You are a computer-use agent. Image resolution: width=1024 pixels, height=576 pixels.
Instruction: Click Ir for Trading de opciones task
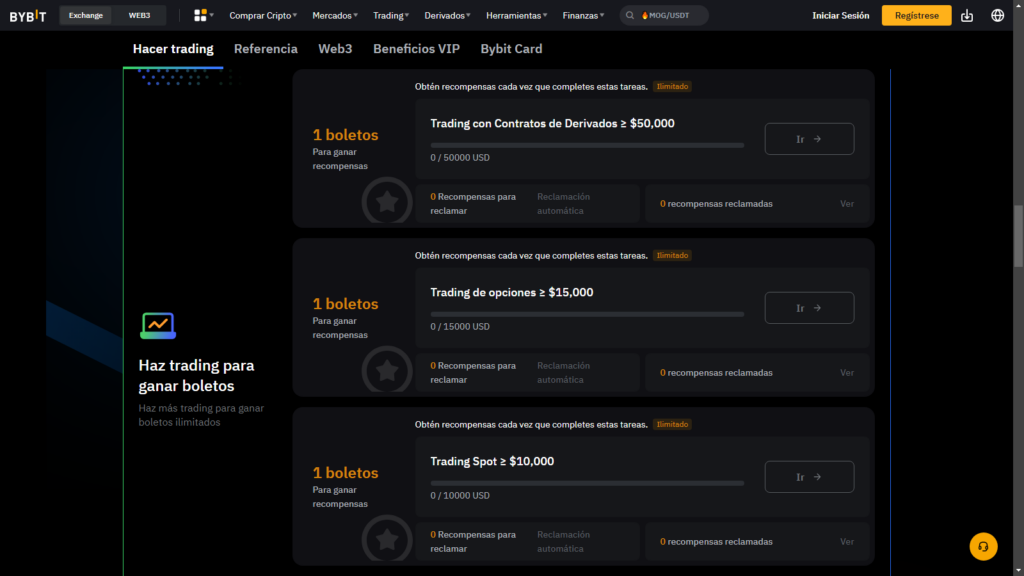tap(809, 308)
